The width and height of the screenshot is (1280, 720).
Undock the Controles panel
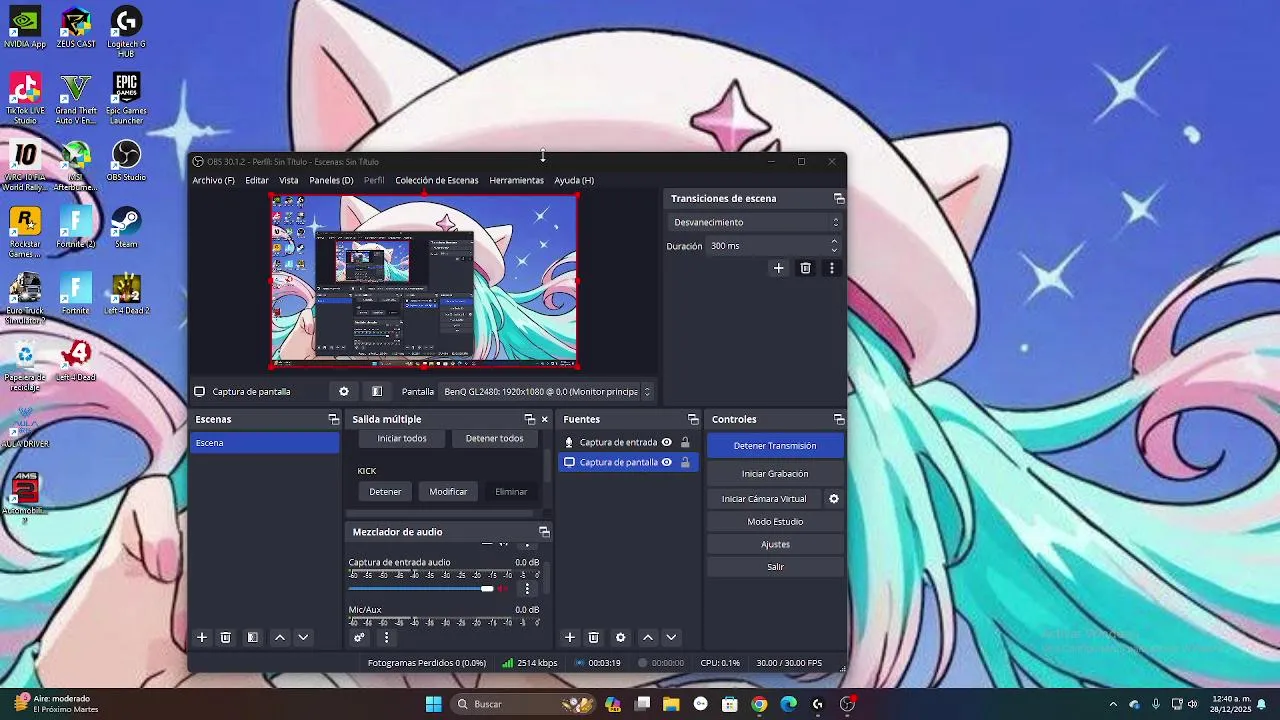pos(839,420)
